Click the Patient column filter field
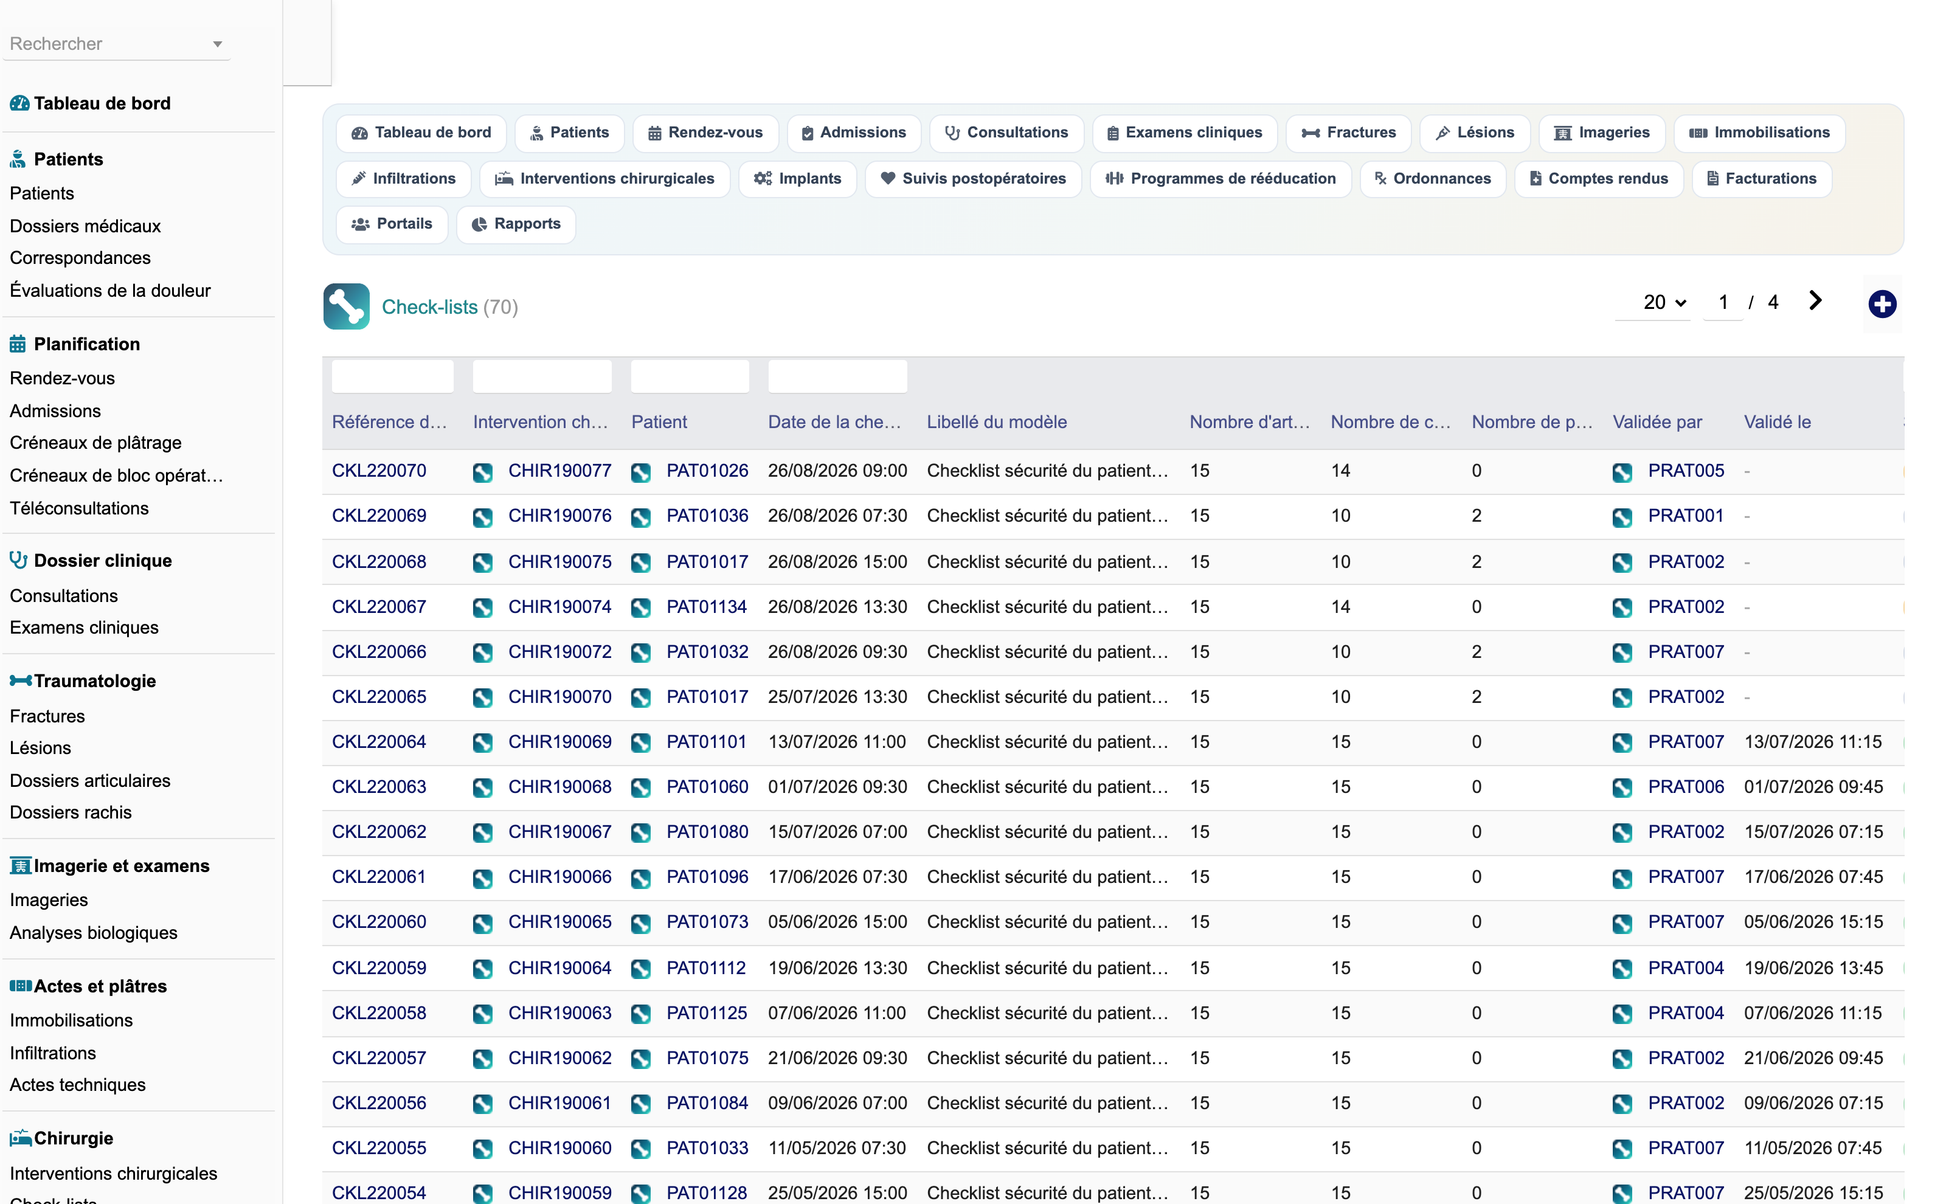The height and width of the screenshot is (1204, 1946). point(690,377)
